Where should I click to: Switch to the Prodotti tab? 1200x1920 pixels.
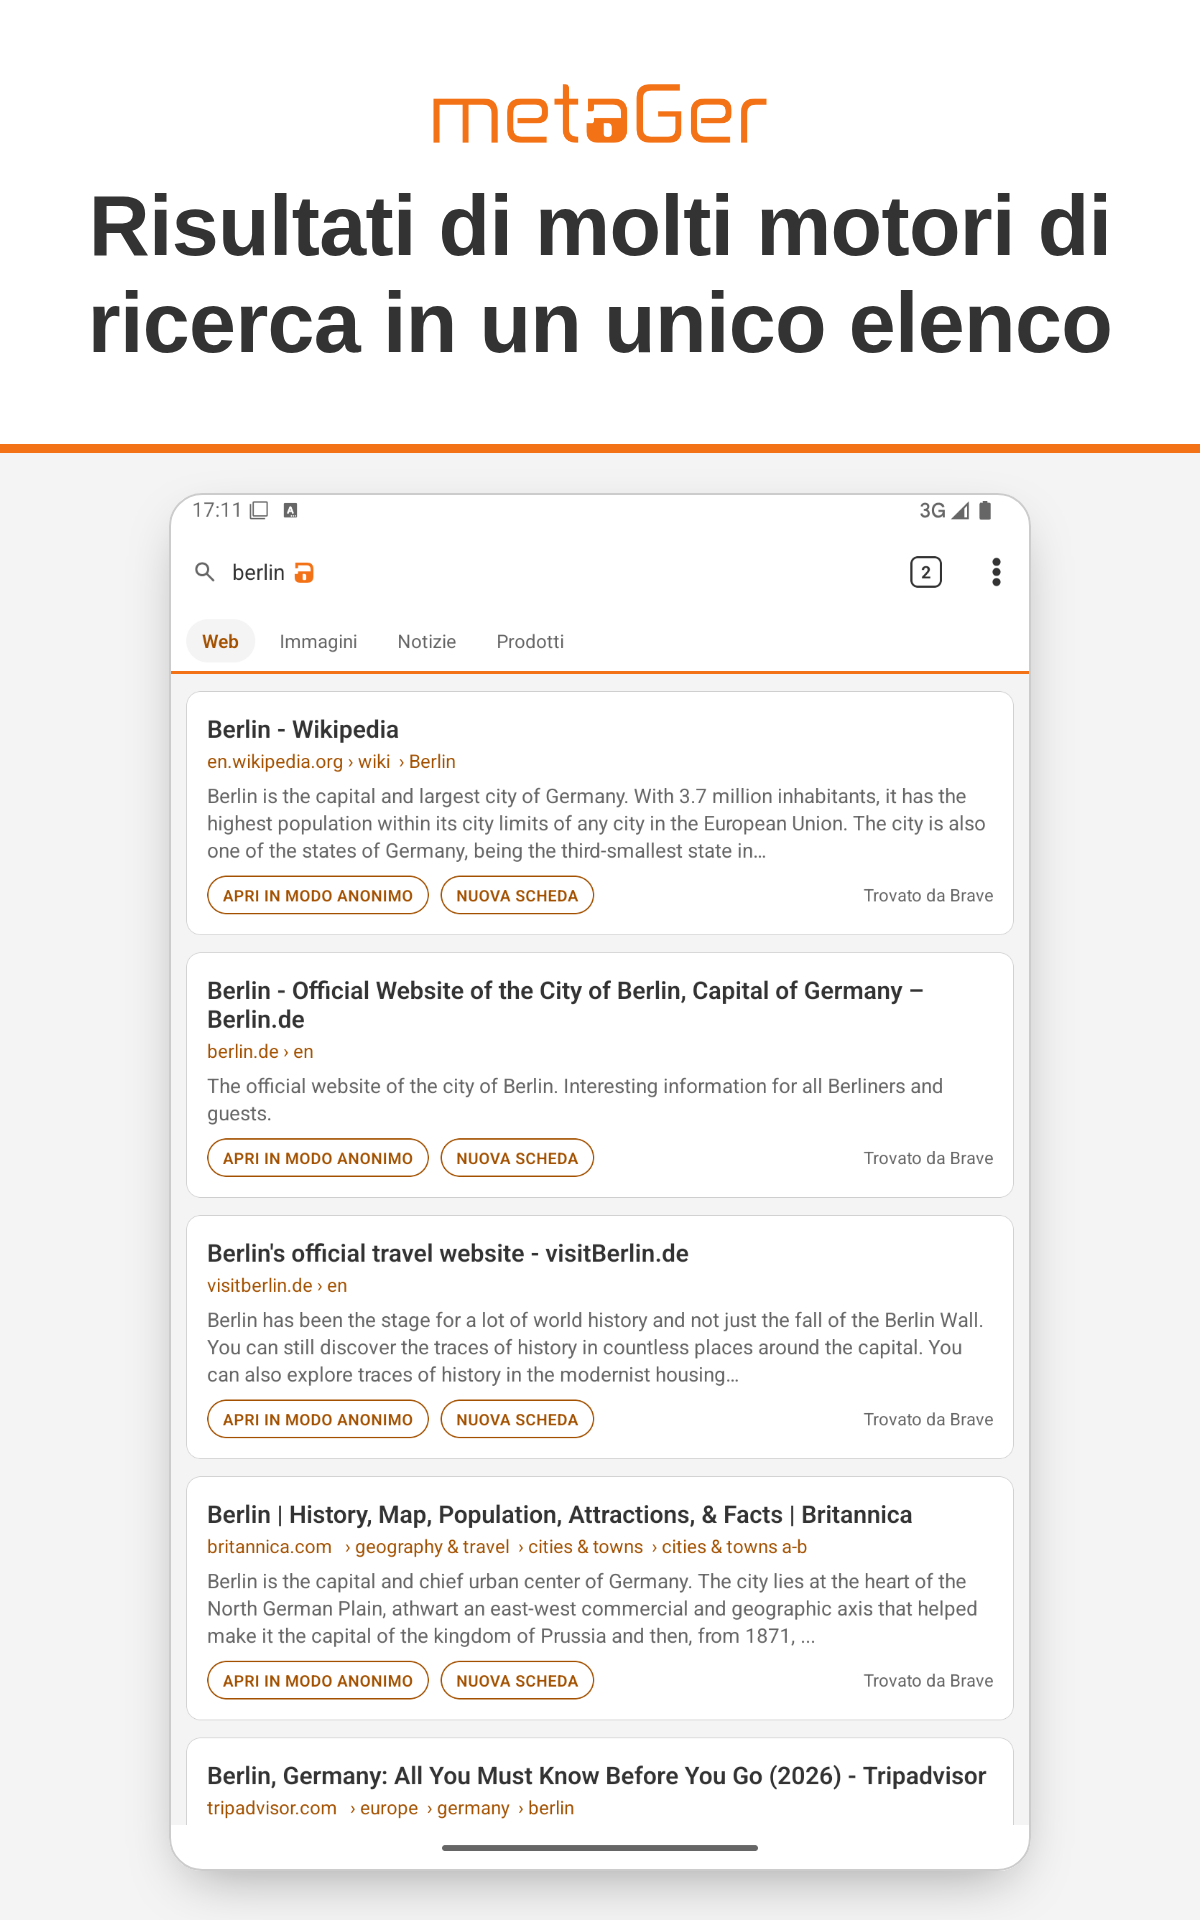(x=530, y=641)
